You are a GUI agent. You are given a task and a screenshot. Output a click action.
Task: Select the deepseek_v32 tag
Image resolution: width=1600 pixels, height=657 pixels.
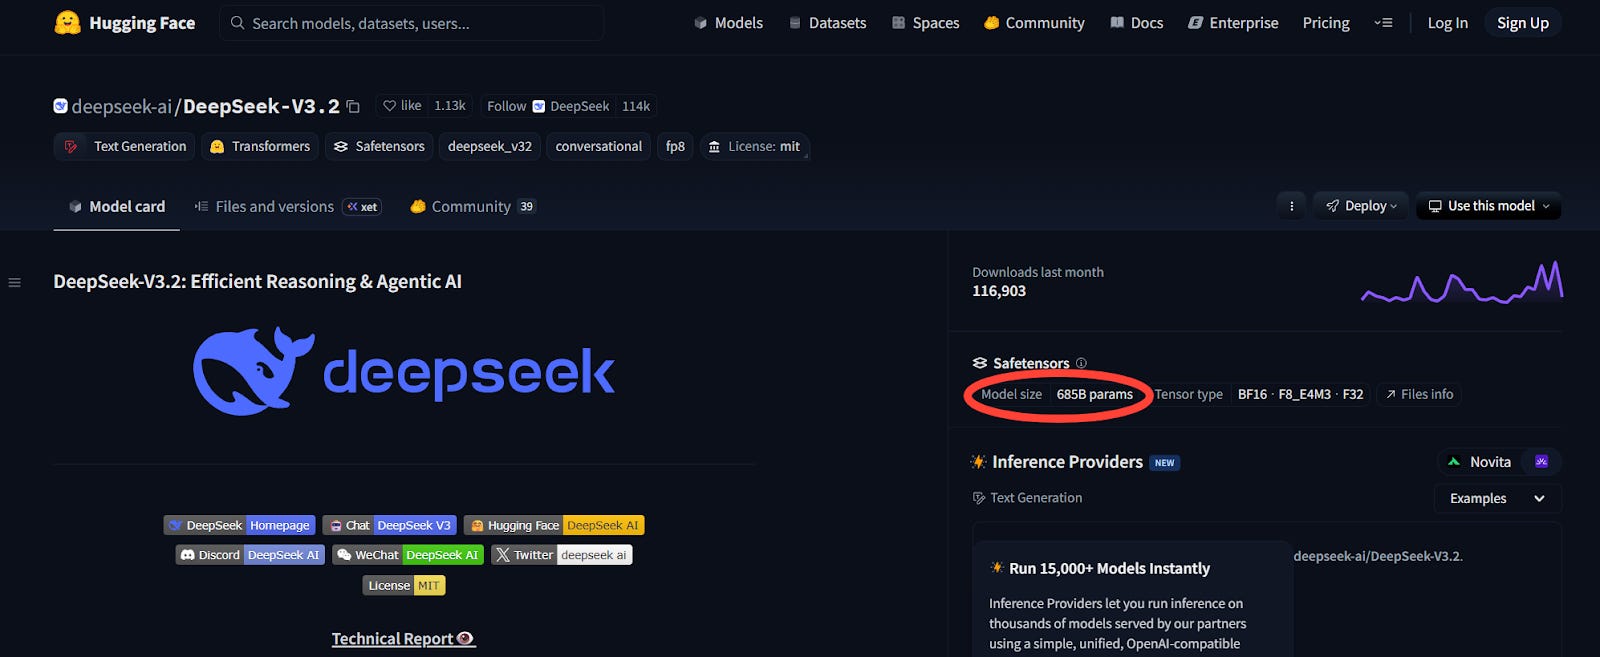click(490, 146)
